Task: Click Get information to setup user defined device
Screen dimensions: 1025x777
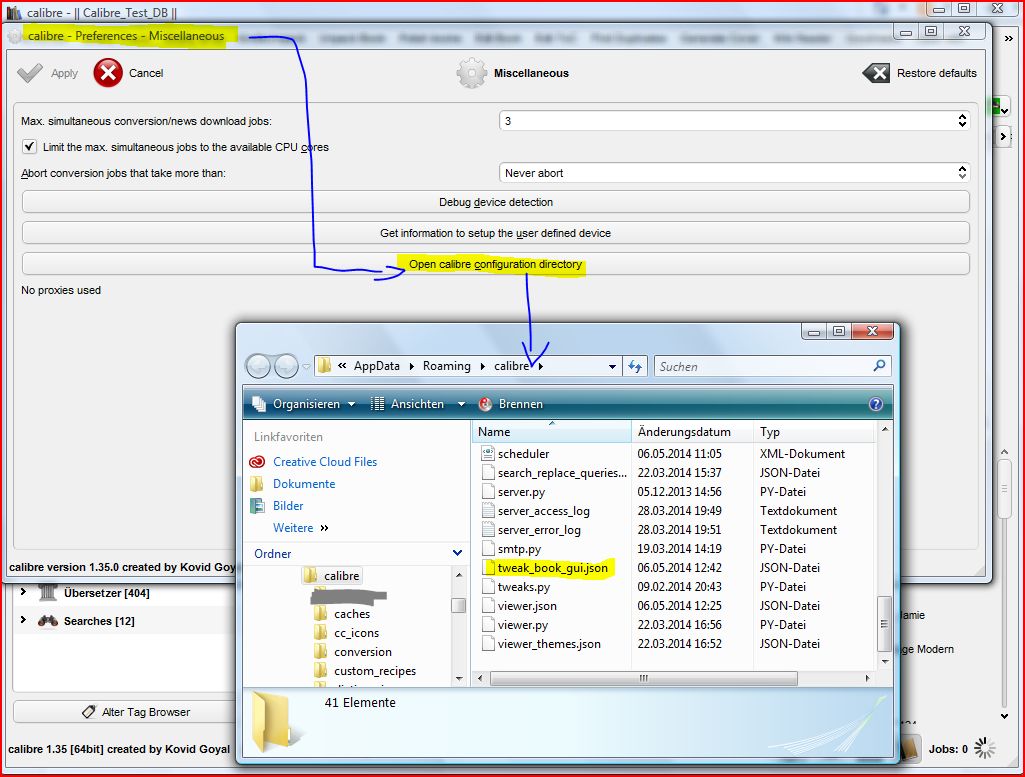Action: point(496,233)
